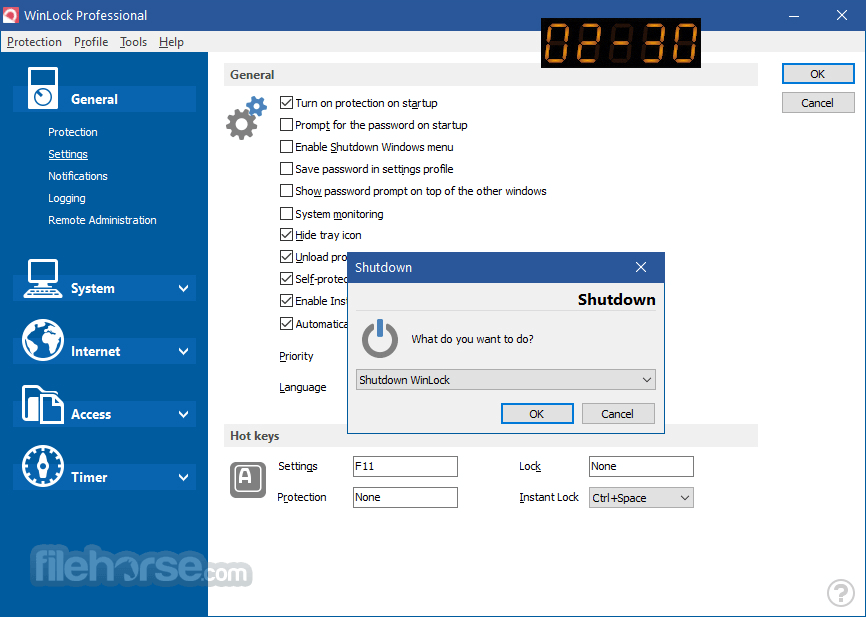
Task: Click the System computer icon
Action: click(43, 278)
